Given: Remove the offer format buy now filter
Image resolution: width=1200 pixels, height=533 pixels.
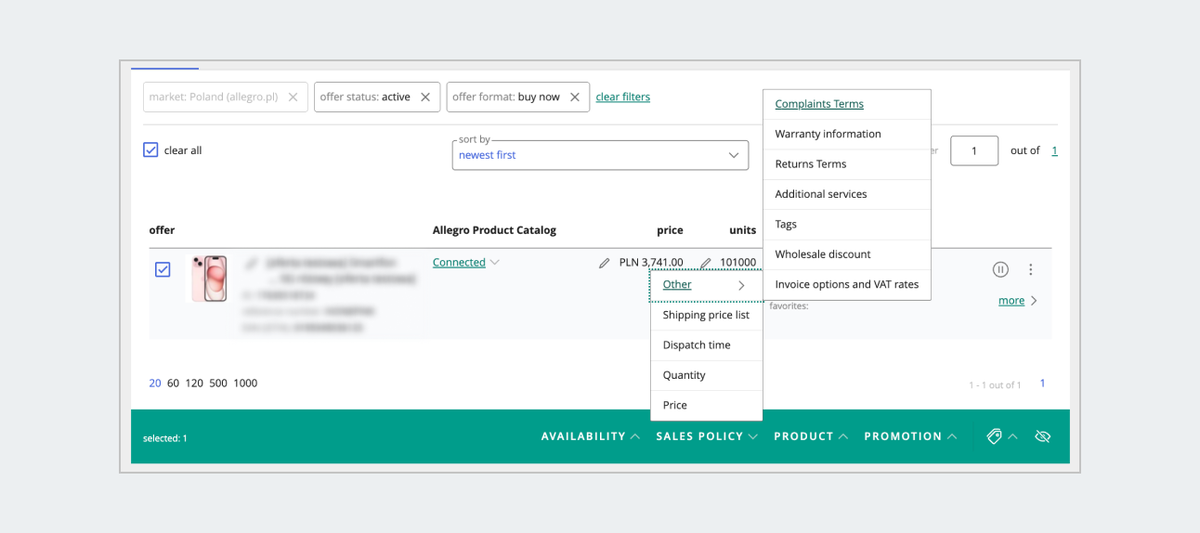Looking at the screenshot, I should [x=575, y=97].
